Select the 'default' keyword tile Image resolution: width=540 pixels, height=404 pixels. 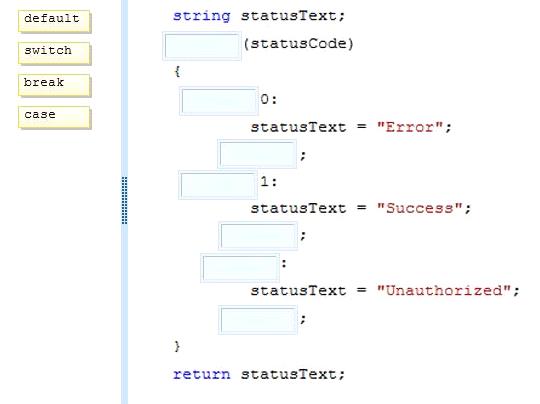coord(54,21)
